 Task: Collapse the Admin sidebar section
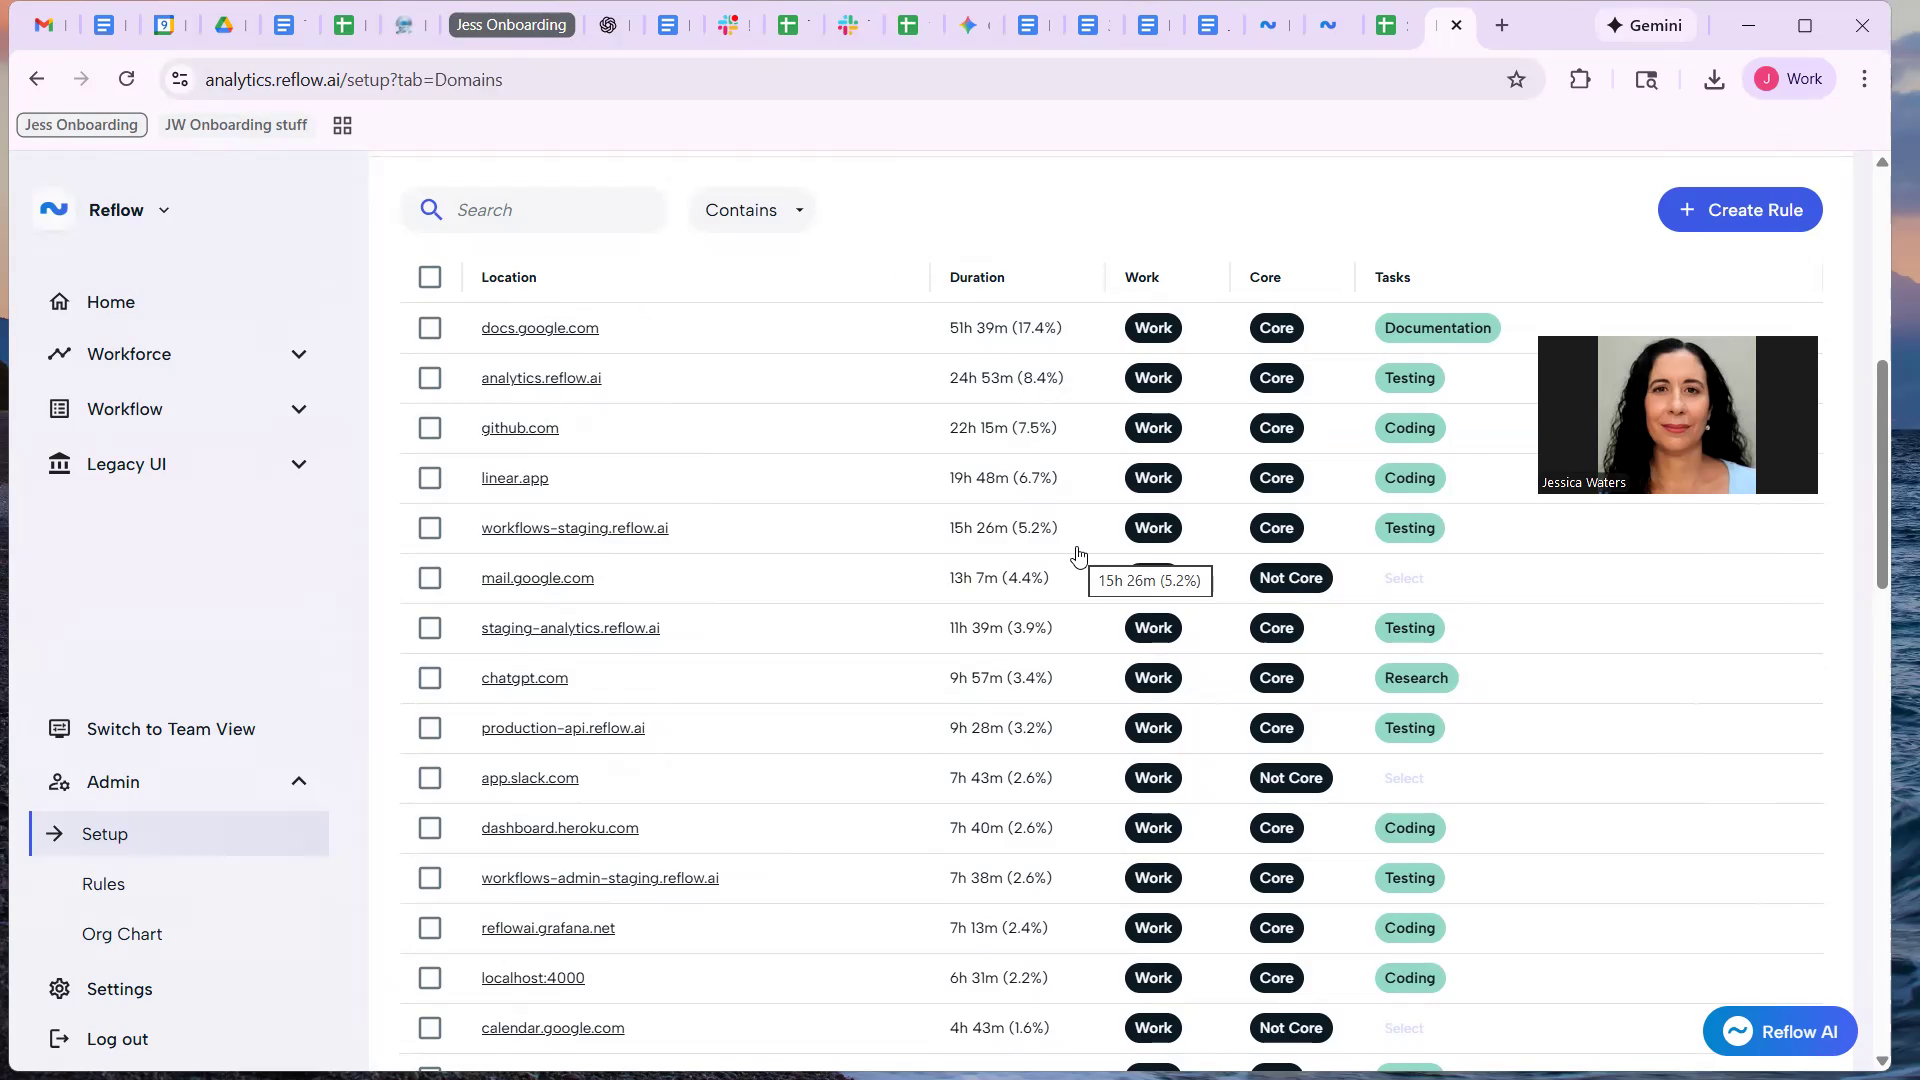point(298,782)
